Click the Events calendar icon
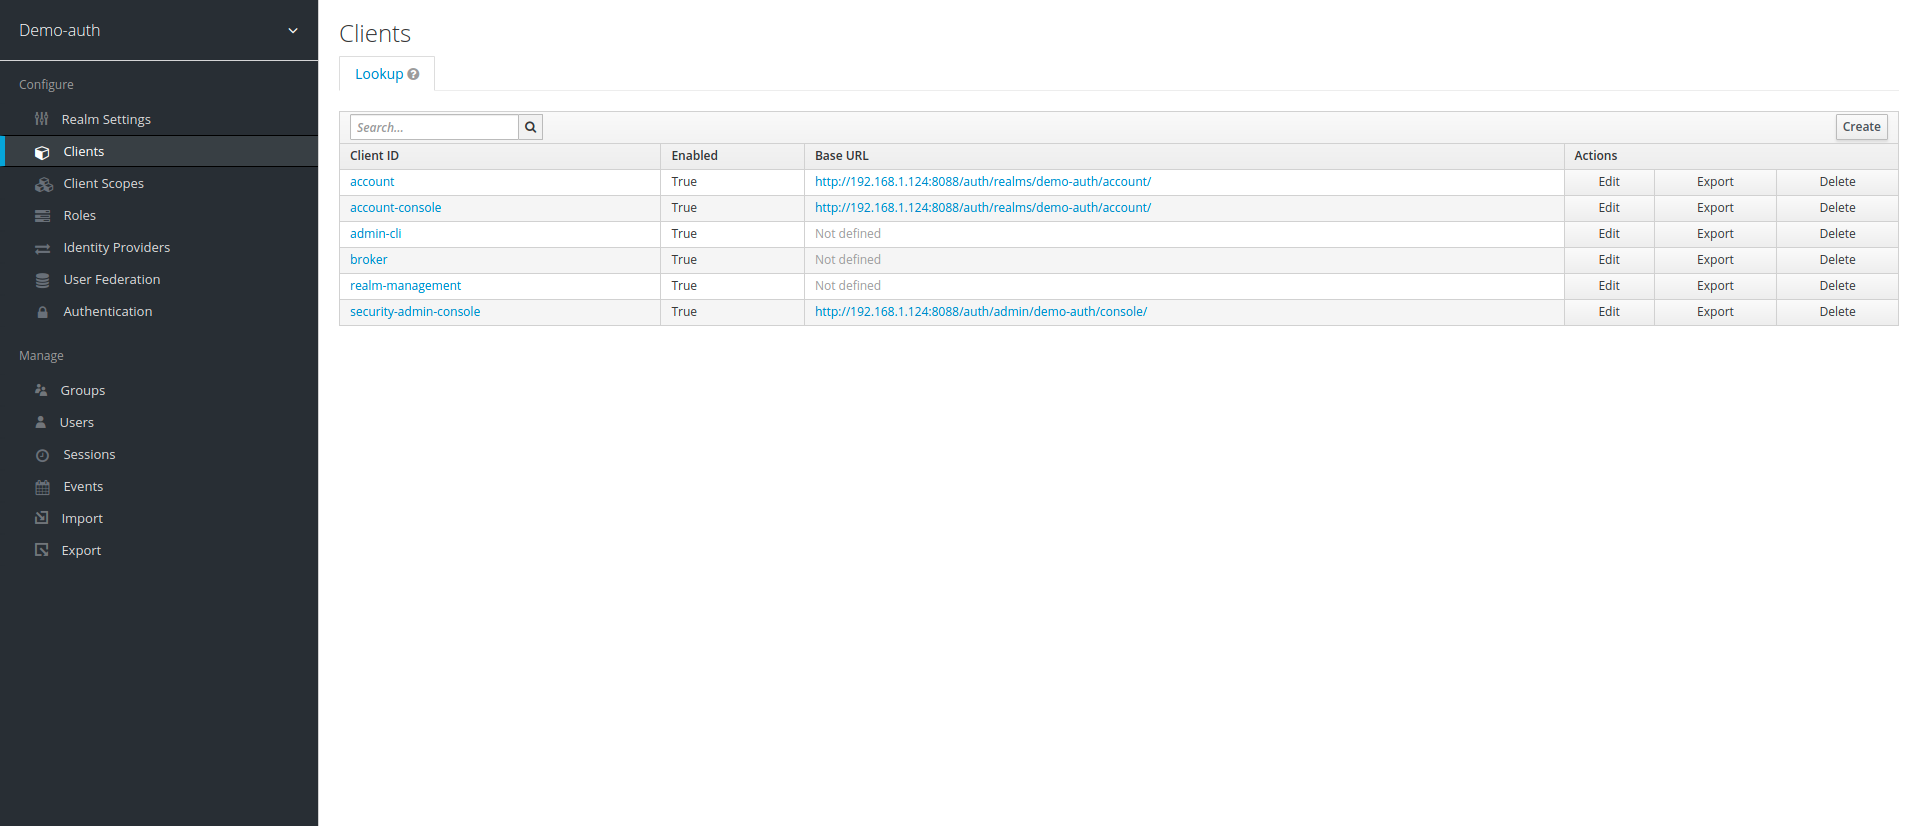Image resolution: width=1919 pixels, height=826 pixels. (x=42, y=487)
